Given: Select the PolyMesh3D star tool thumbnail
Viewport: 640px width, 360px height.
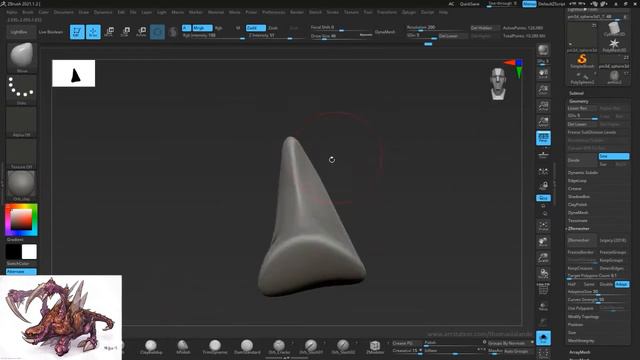Looking at the screenshot, I should 614,45.
